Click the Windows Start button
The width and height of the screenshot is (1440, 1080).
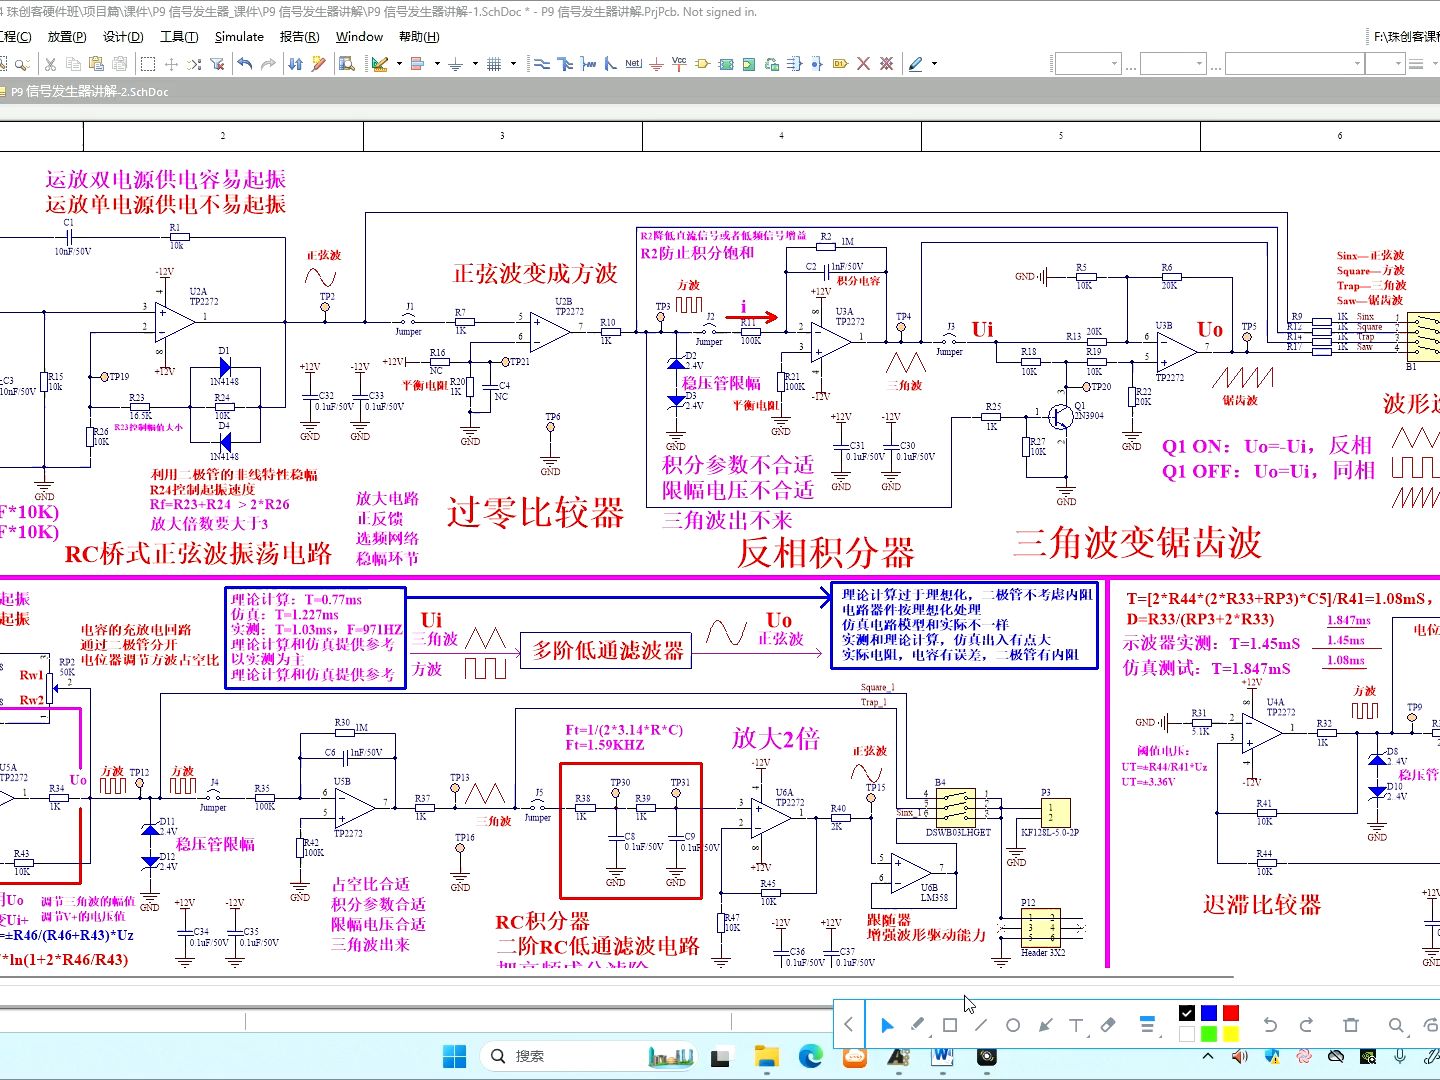(454, 1056)
